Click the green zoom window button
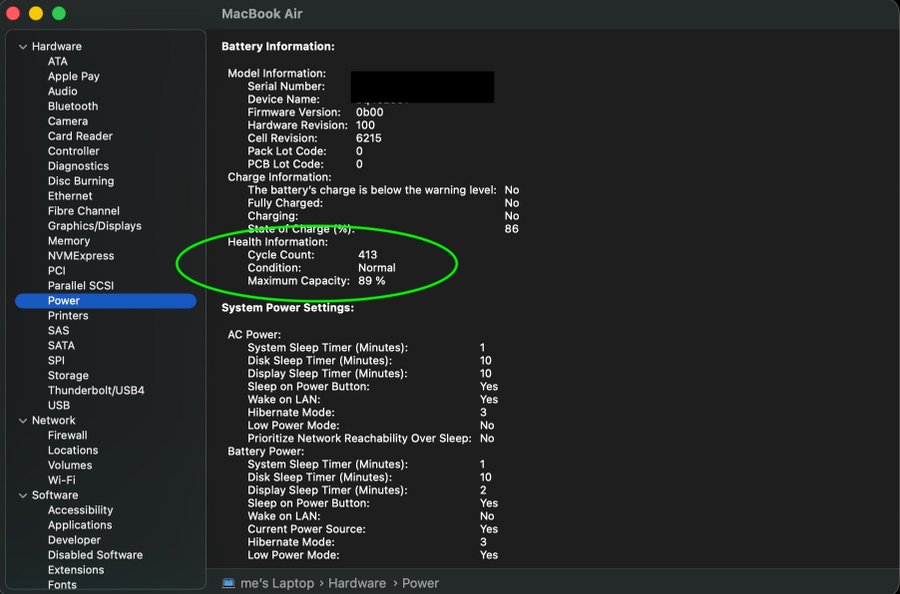 tap(59, 14)
